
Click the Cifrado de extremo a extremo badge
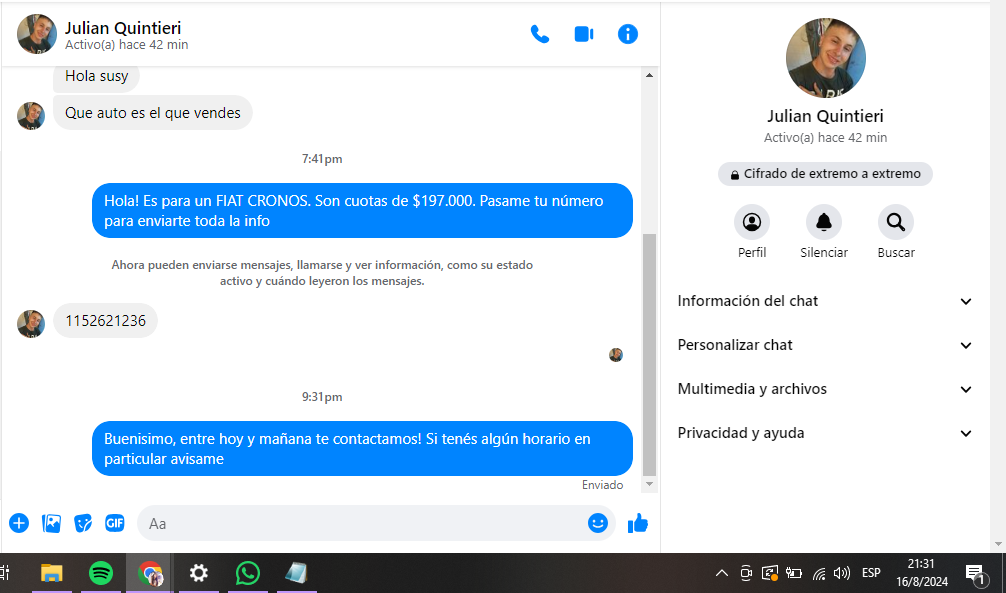pyautogui.click(x=825, y=174)
